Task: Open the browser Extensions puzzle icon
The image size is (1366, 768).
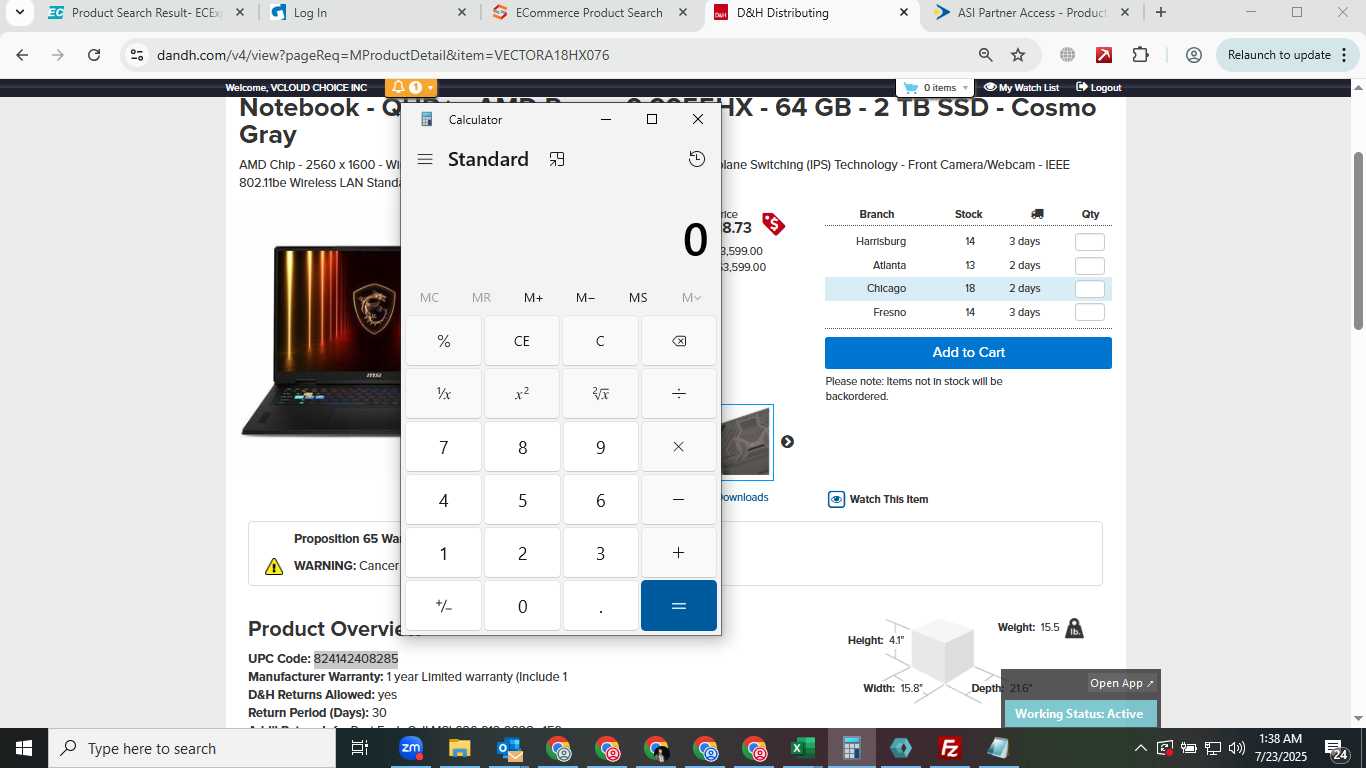Action: [x=1141, y=55]
